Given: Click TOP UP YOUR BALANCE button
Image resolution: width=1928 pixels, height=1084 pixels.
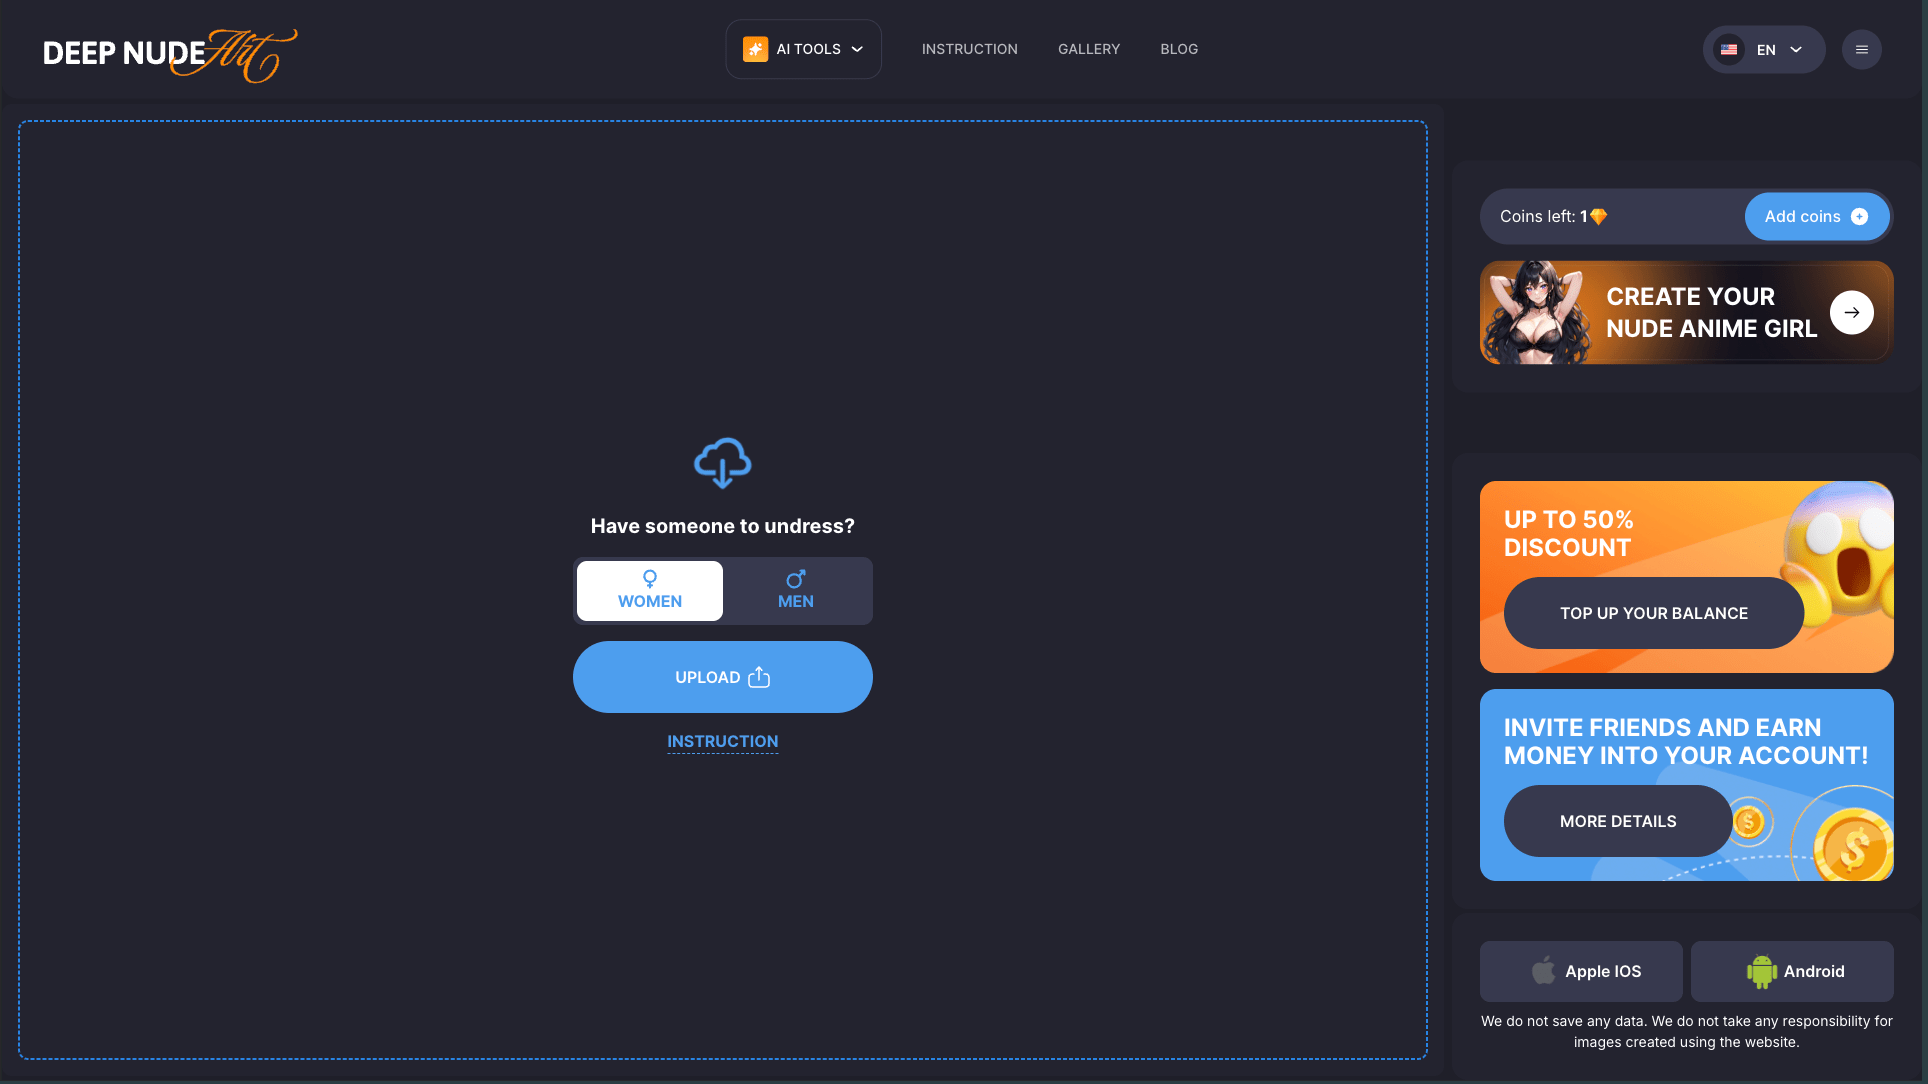Looking at the screenshot, I should click(1653, 613).
